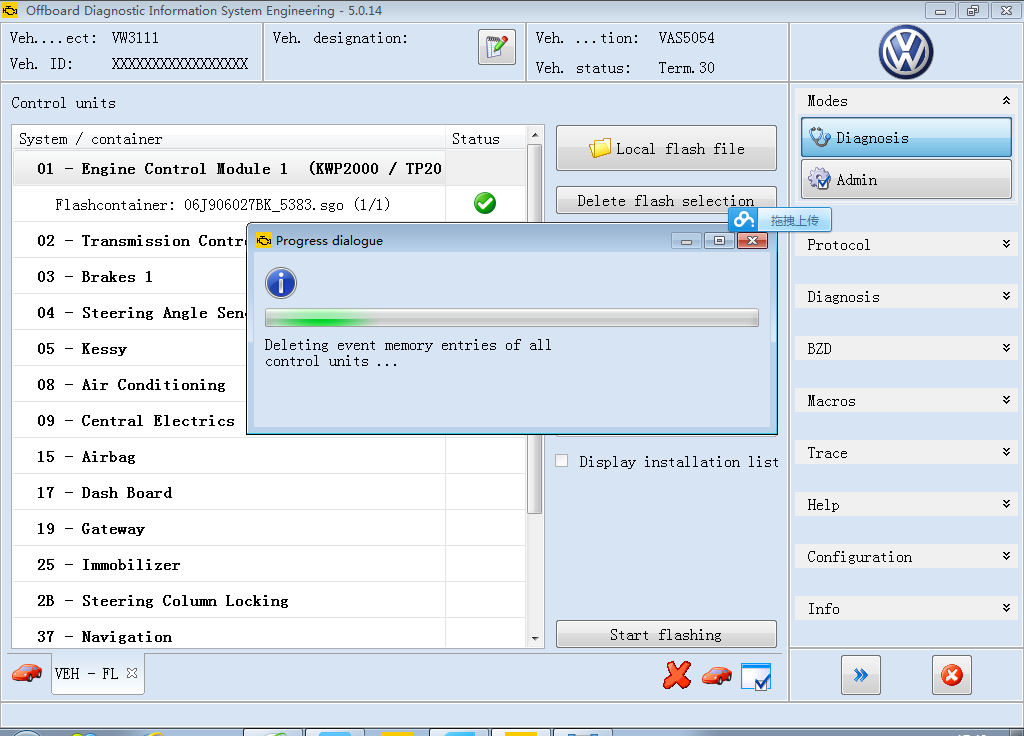The image size is (1024, 736).
Task: Click the blue double-arrow forward button
Action: pyautogui.click(x=861, y=675)
